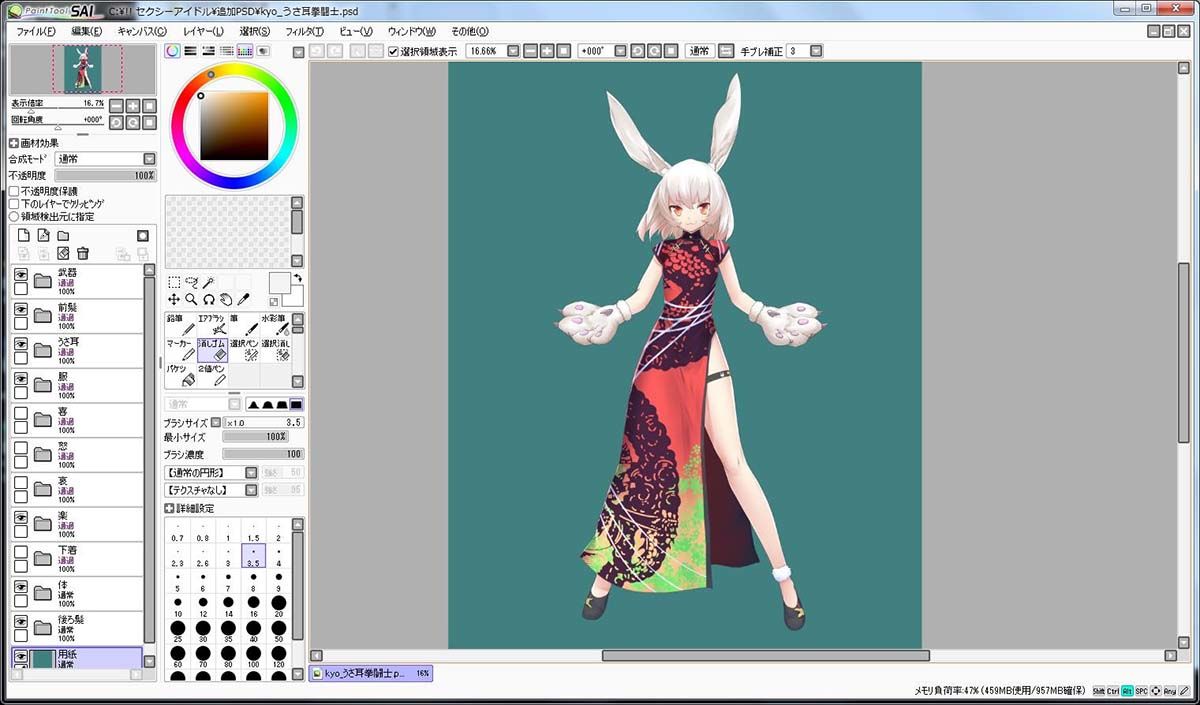This screenshot has height=705, width=1200.
Task: Open the フィルタ menu
Action: (x=304, y=31)
